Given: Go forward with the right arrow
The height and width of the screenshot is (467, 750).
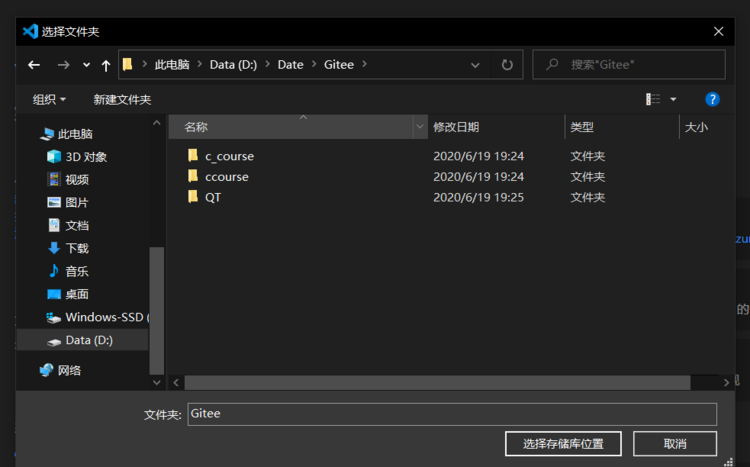Looking at the screenshot, I should [63, 65].
